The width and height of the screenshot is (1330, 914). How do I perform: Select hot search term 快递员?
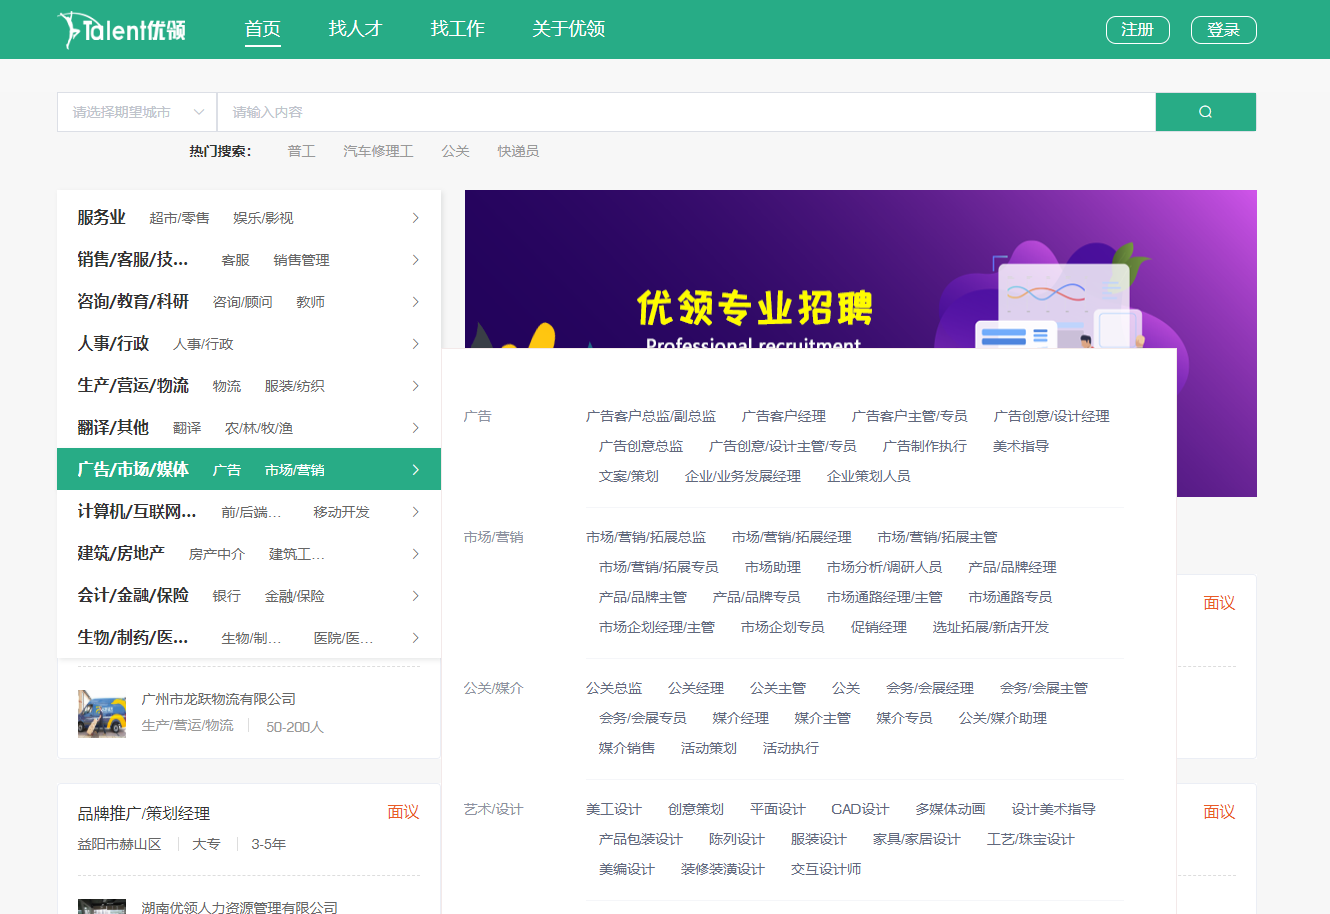(x=518, y=151)
